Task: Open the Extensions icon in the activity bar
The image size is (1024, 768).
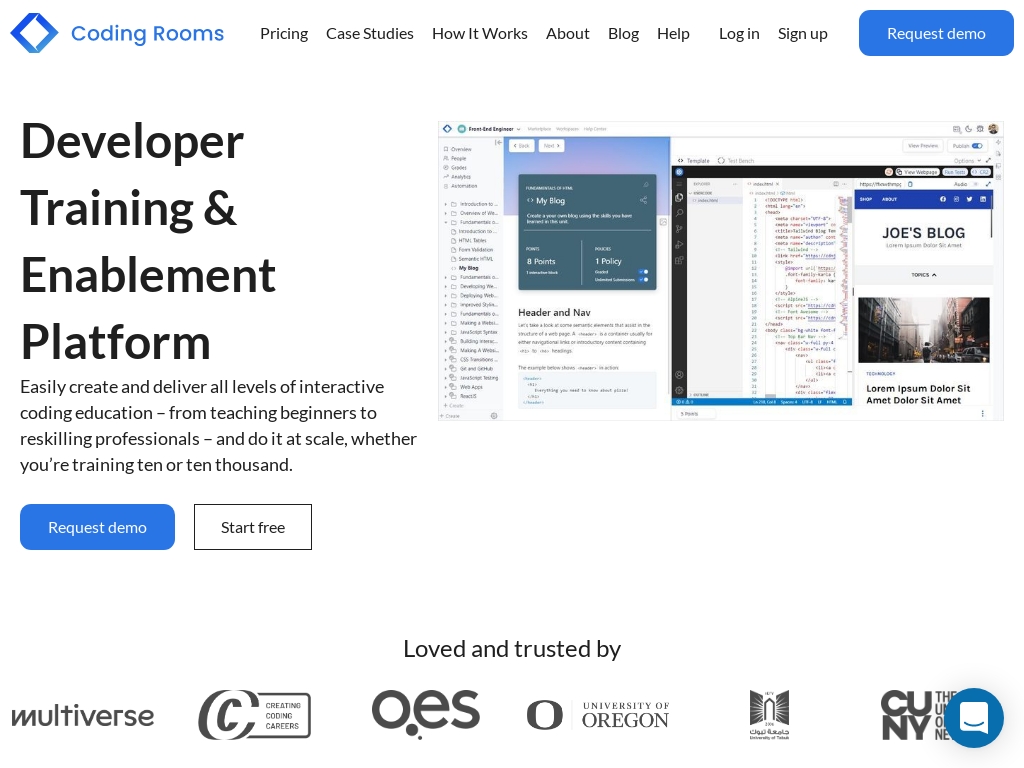Action: (679, 261)
